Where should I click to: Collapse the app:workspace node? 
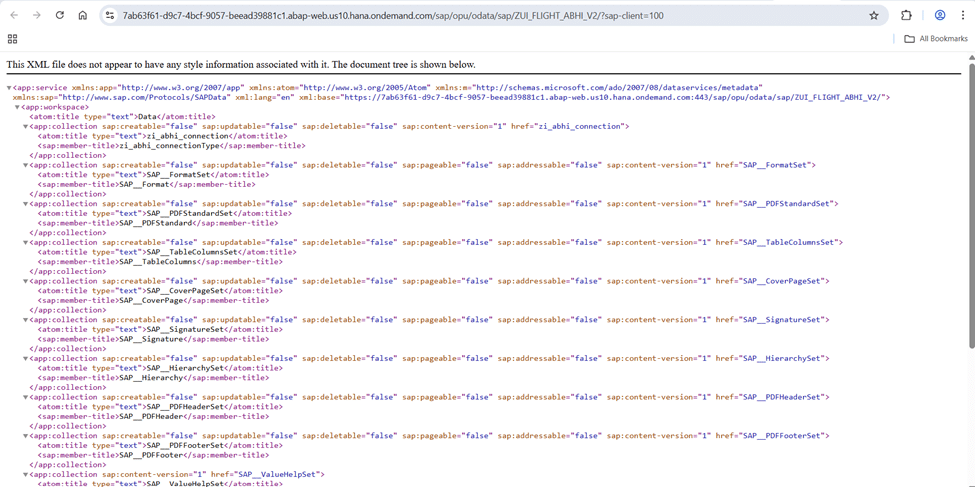coord(17,107)
